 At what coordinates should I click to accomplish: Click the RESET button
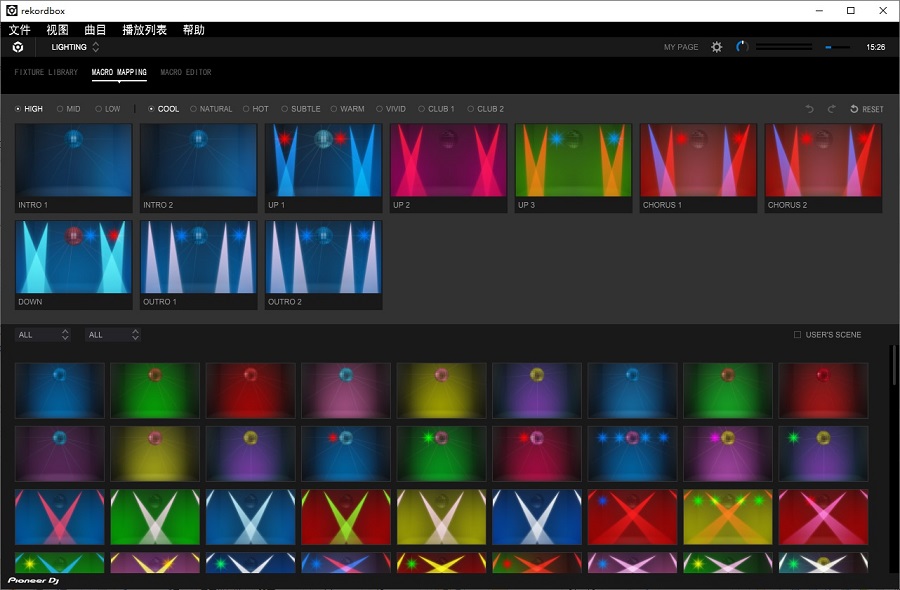867,109
